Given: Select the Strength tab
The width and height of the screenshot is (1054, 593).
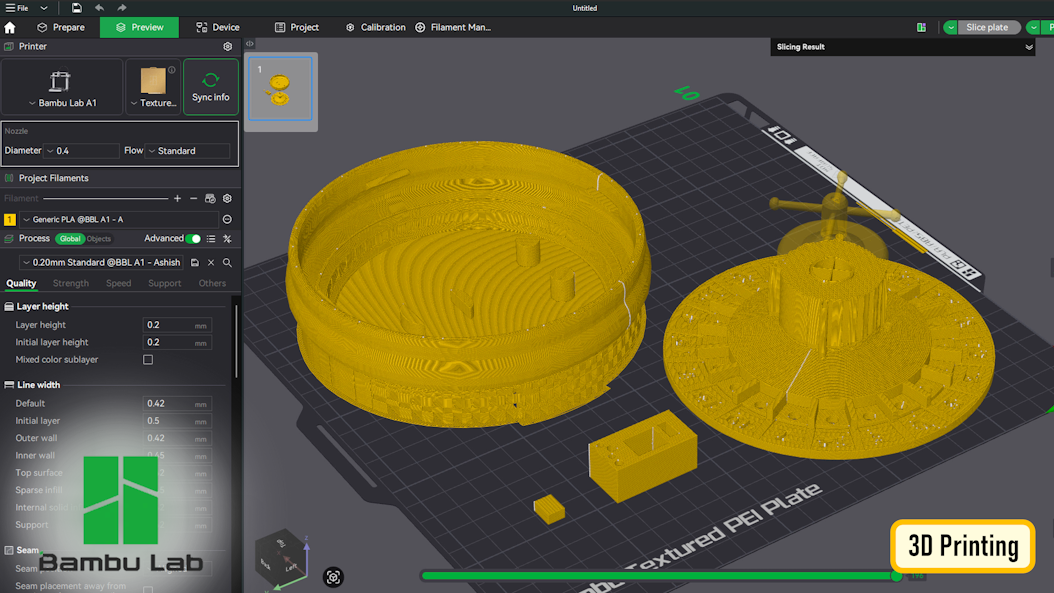Looking at the screenshot, I should click(x=71, y=283).
